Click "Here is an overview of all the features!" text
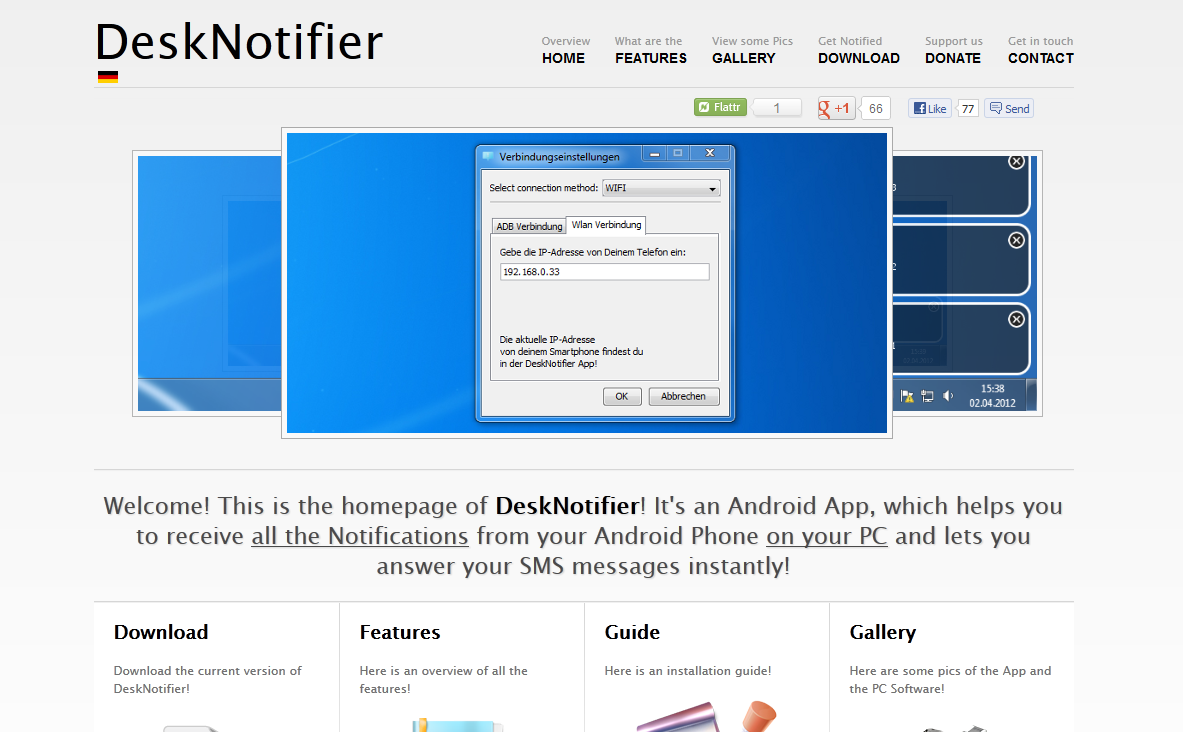Viewport: 1183px width, 732px height. click(444, 679)
